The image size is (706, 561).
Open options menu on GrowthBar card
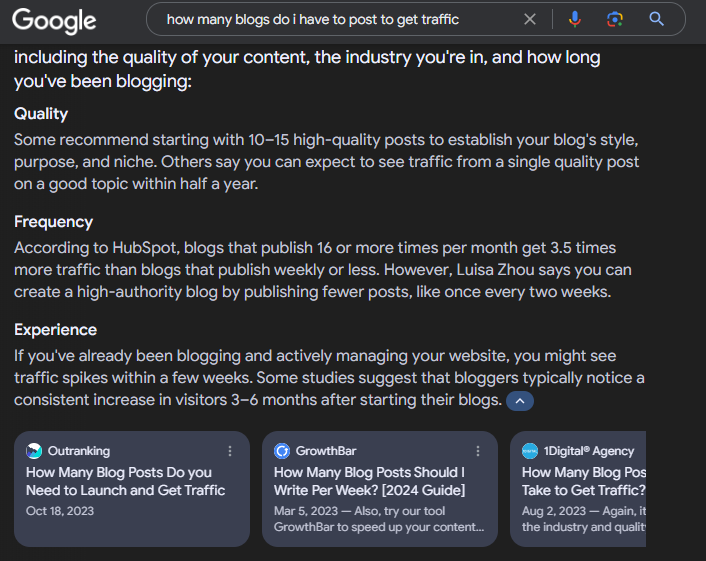(x=478, y=451)
